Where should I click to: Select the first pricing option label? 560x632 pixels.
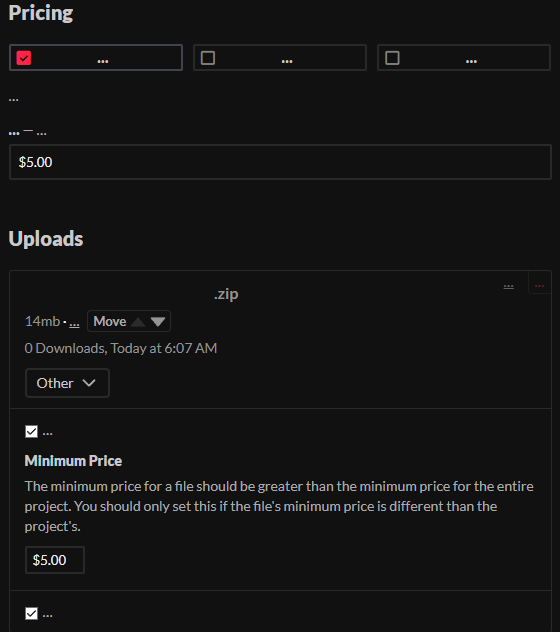click(x=103, y=61)
